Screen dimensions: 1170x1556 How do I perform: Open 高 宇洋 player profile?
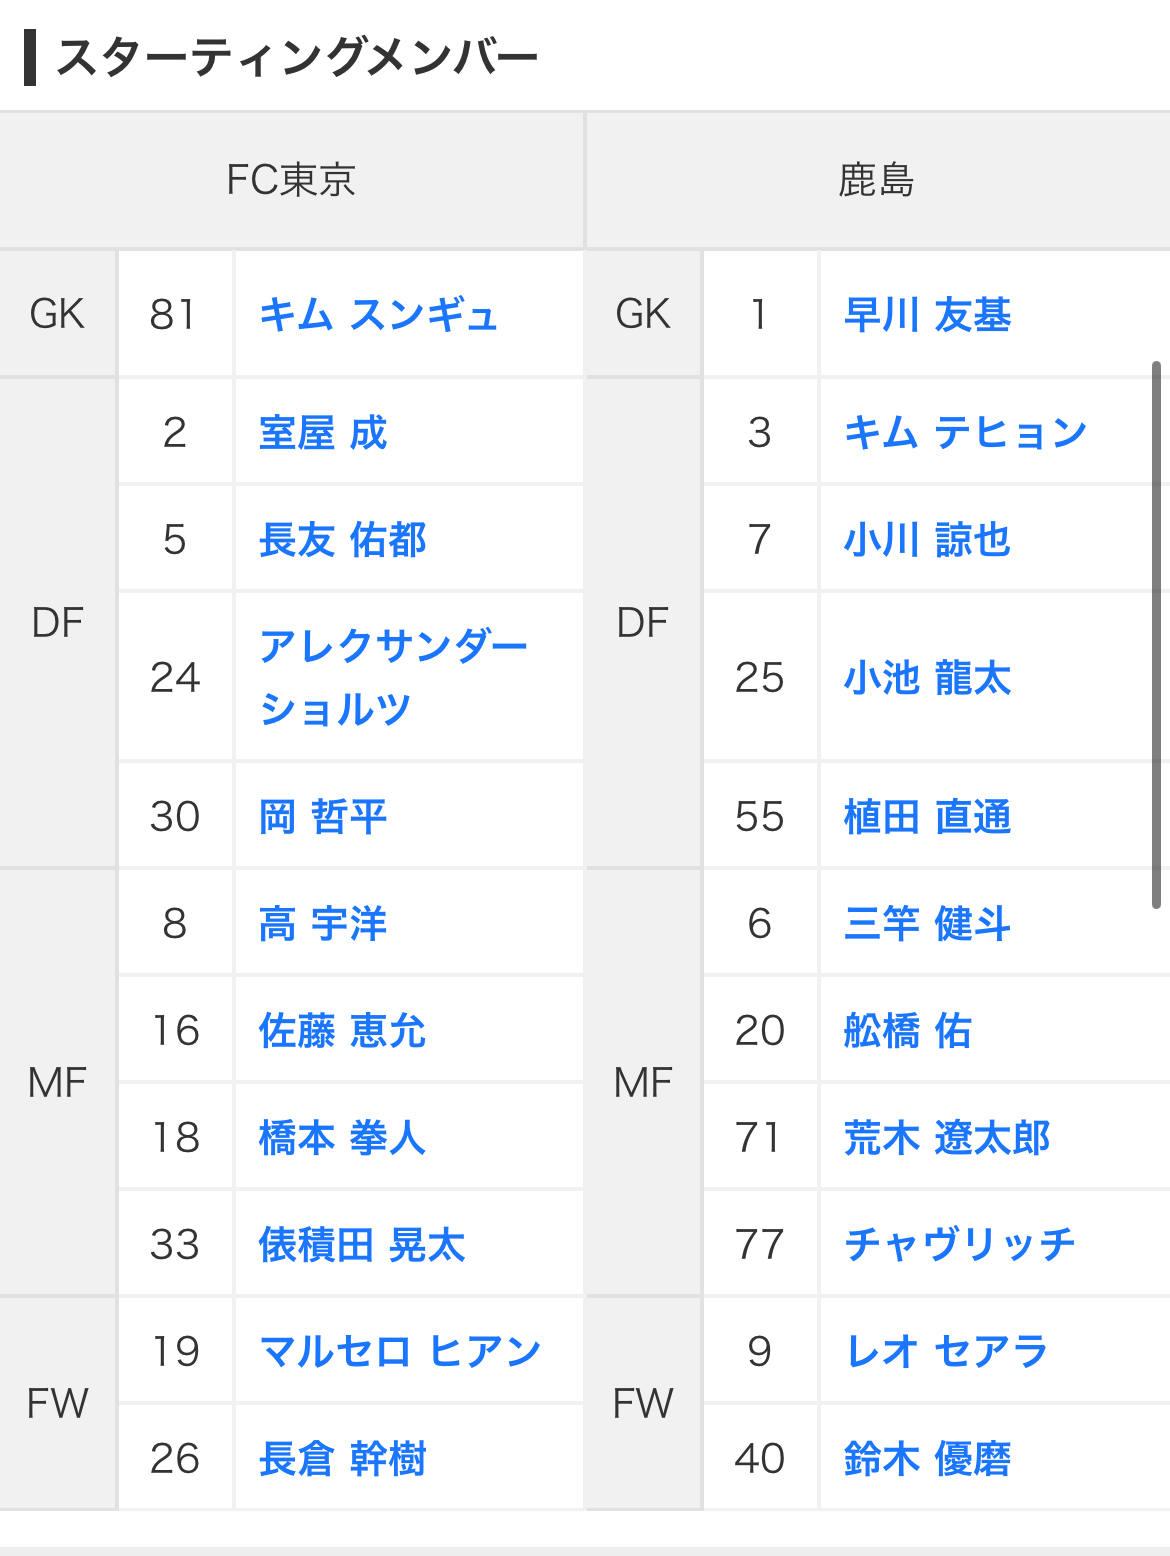(322, 924)
